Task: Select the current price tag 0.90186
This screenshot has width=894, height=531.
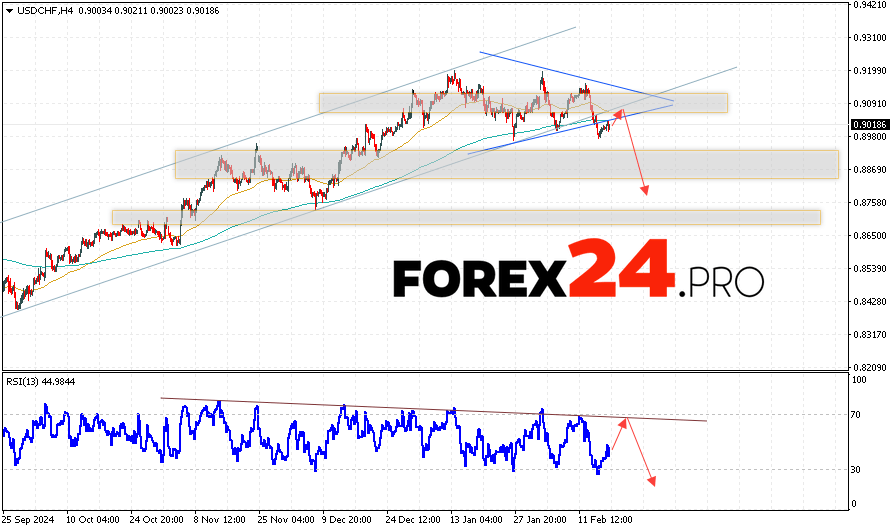Action: tap(870, 124)
